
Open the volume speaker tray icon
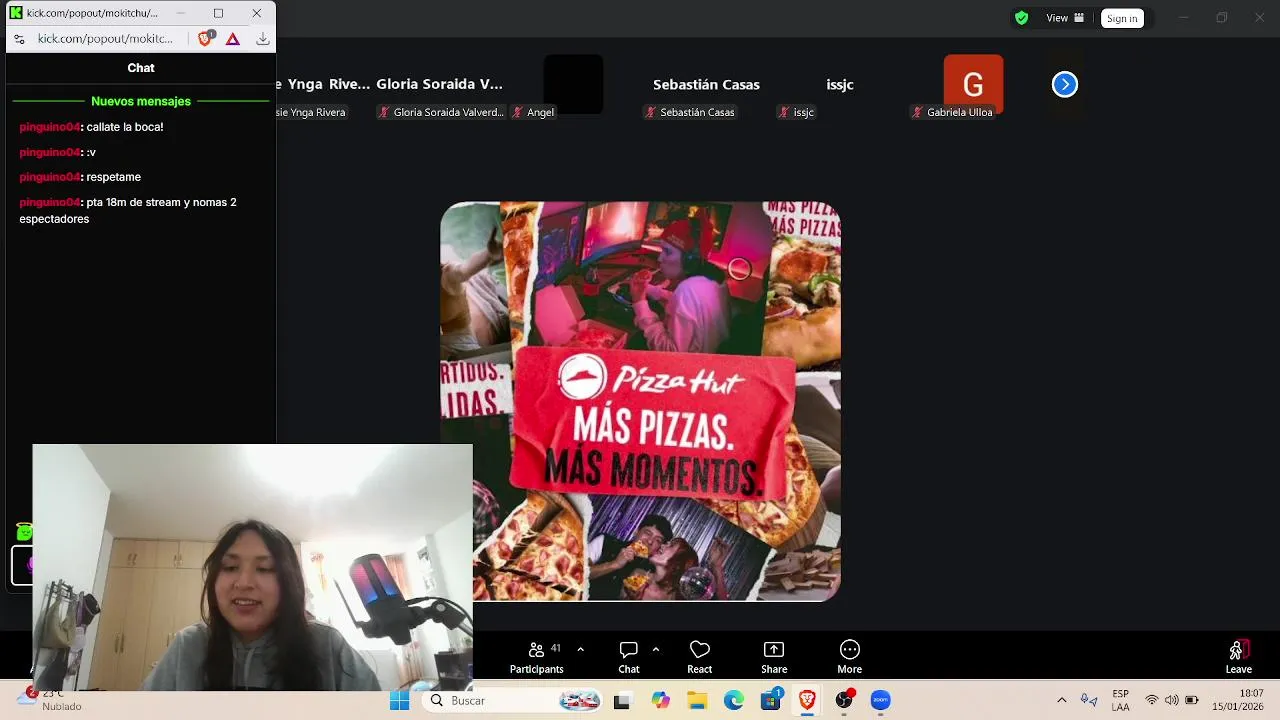click(1172, 701)
